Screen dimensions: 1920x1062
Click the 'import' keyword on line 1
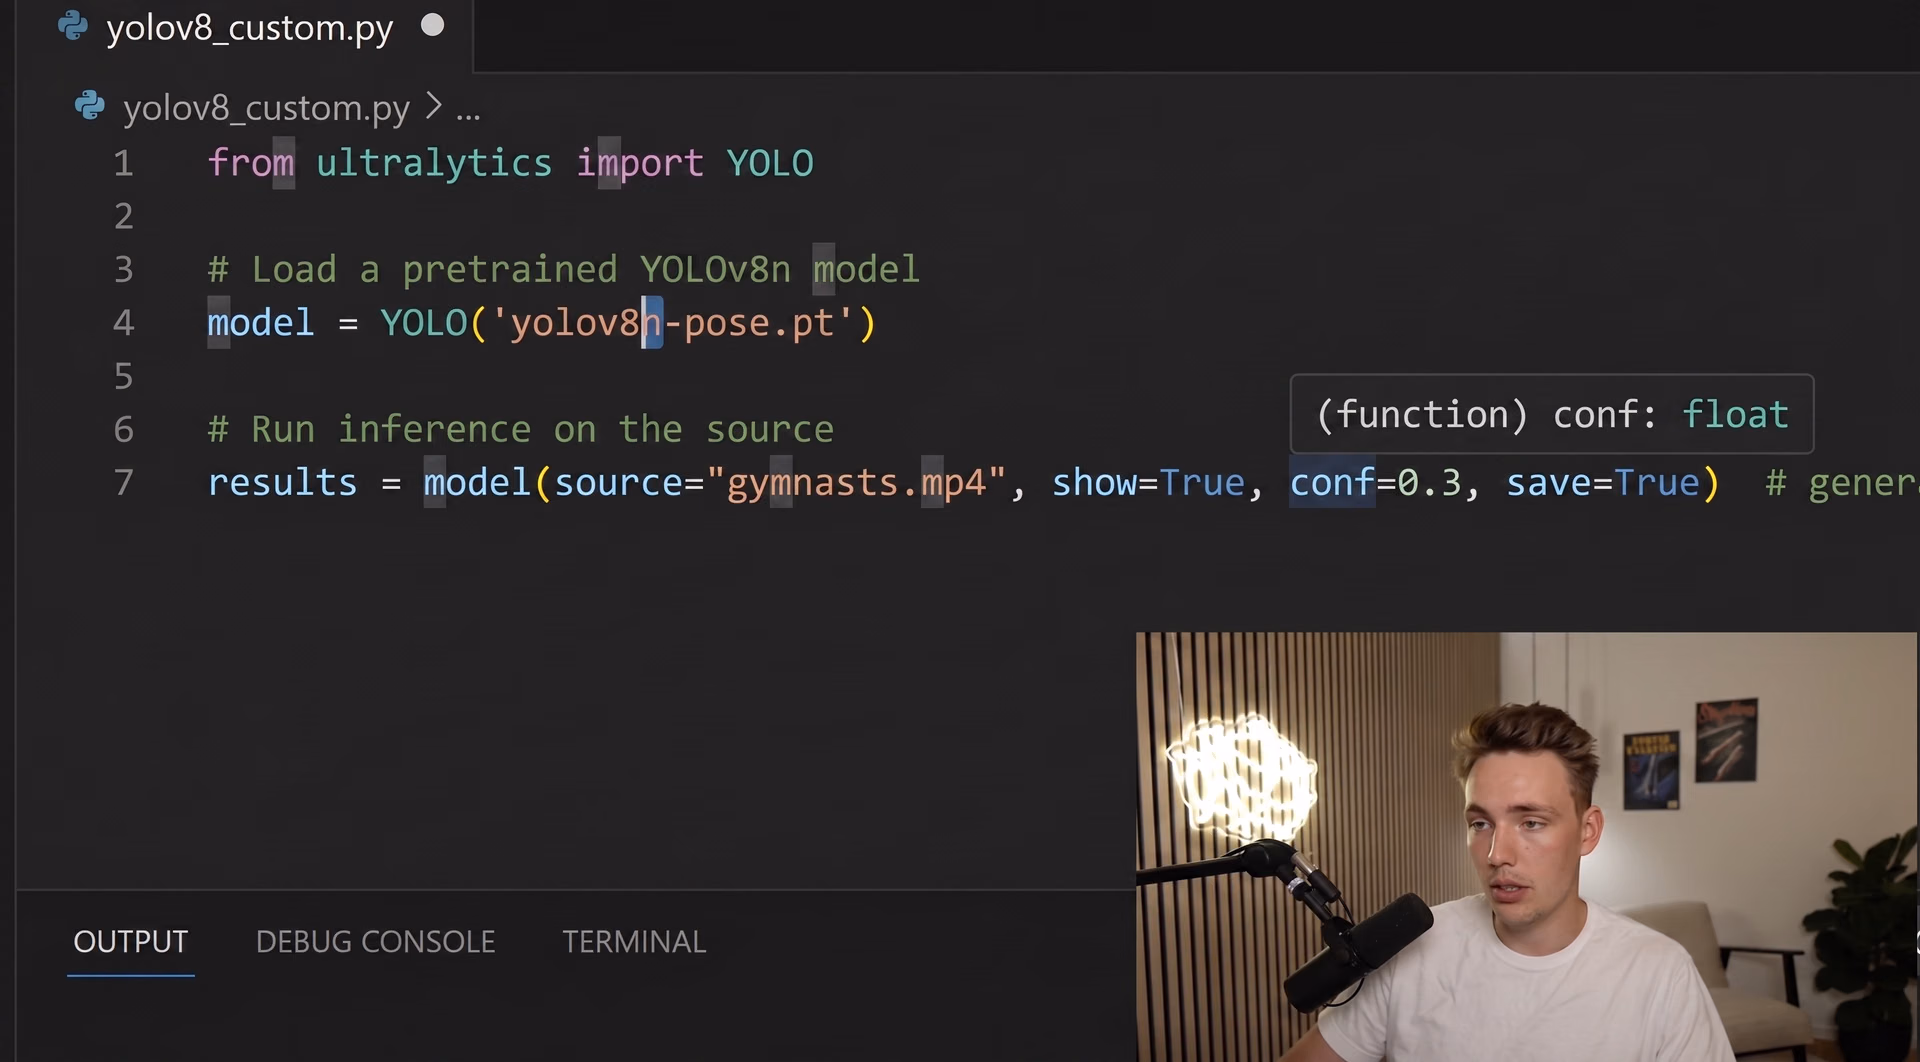pos(640,163)
